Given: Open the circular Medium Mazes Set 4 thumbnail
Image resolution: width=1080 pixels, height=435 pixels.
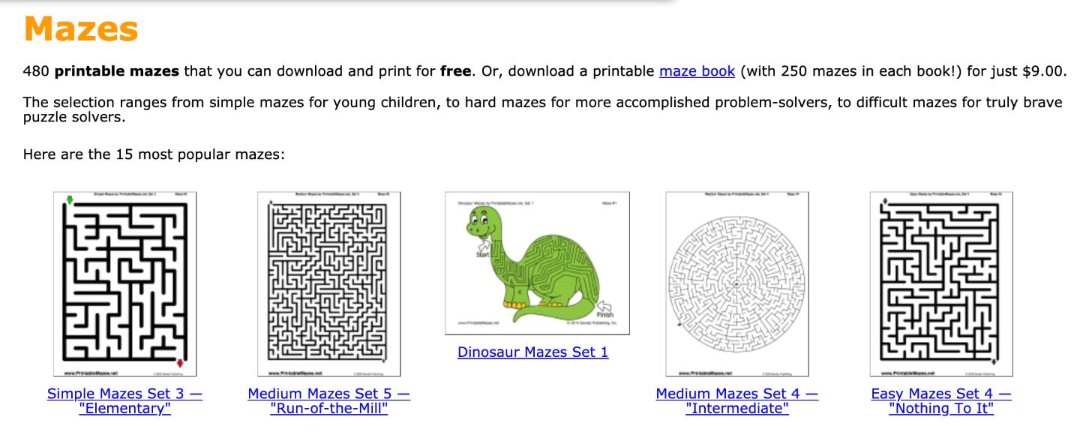Looking at the screenshot, I should point(736,284).
